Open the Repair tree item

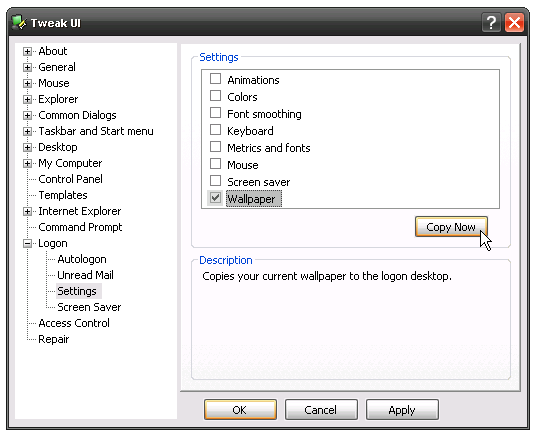pos(53,339)
